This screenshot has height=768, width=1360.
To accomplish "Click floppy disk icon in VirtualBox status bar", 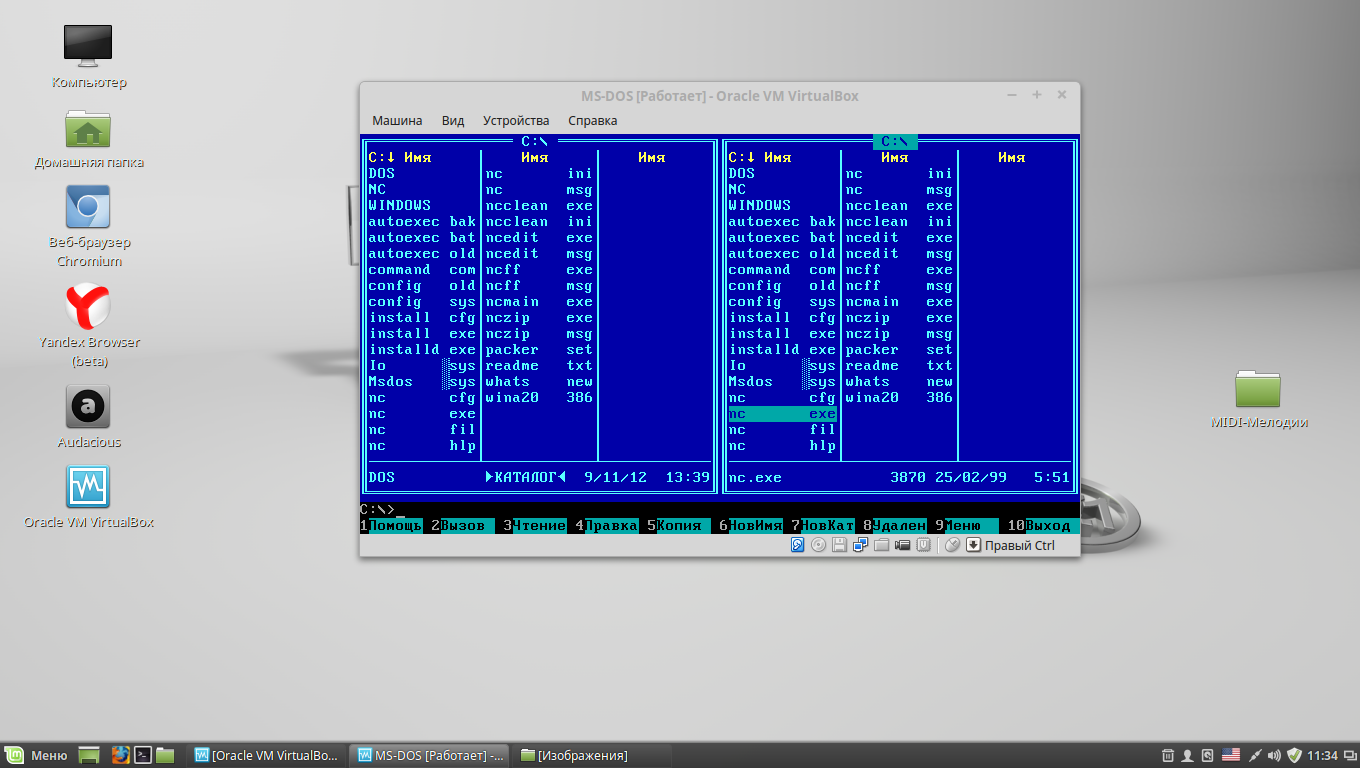I will click(x=839, y=545).
